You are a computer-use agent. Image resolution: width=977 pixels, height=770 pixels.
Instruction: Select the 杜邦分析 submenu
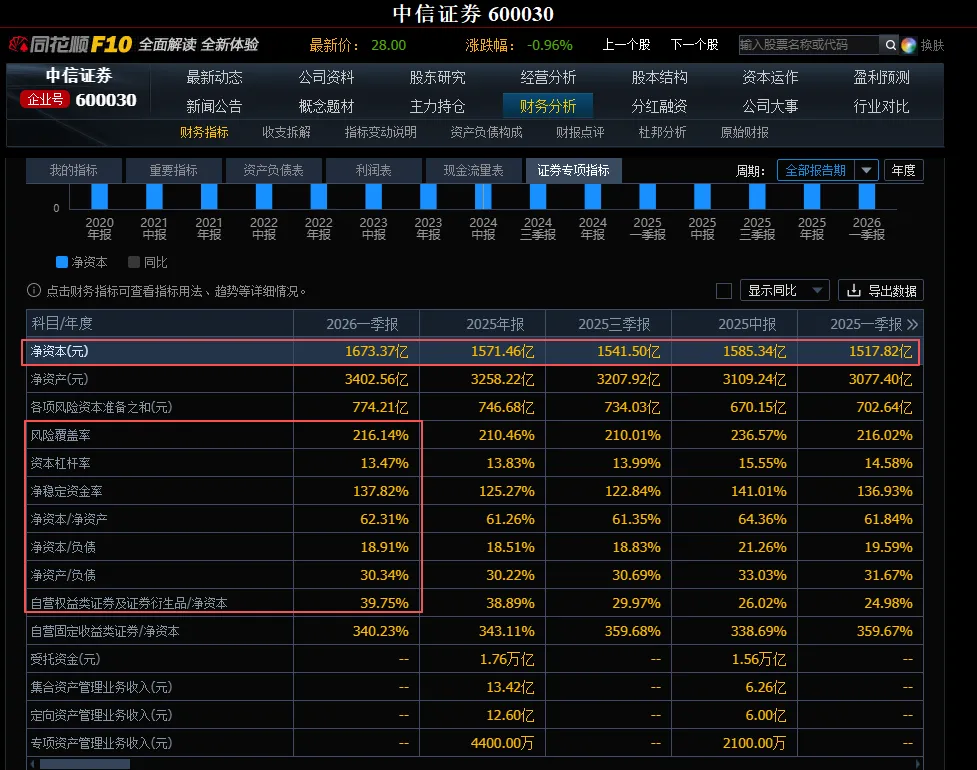point(662,133)
